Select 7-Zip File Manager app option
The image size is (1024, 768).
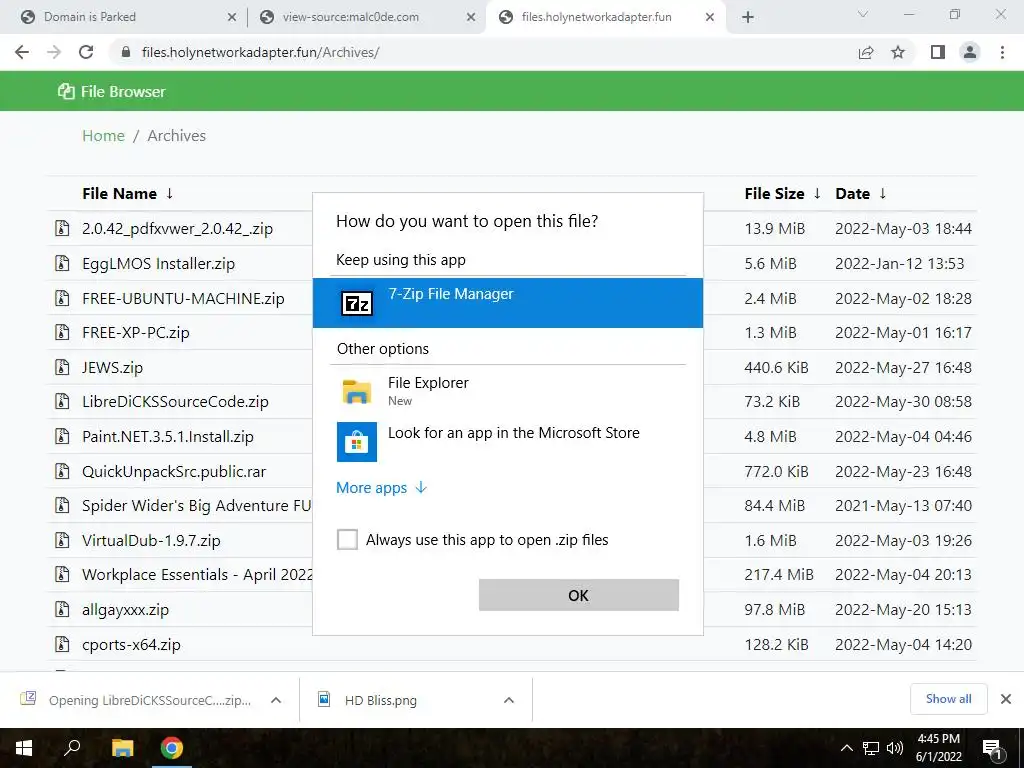(x=507, y=303)
